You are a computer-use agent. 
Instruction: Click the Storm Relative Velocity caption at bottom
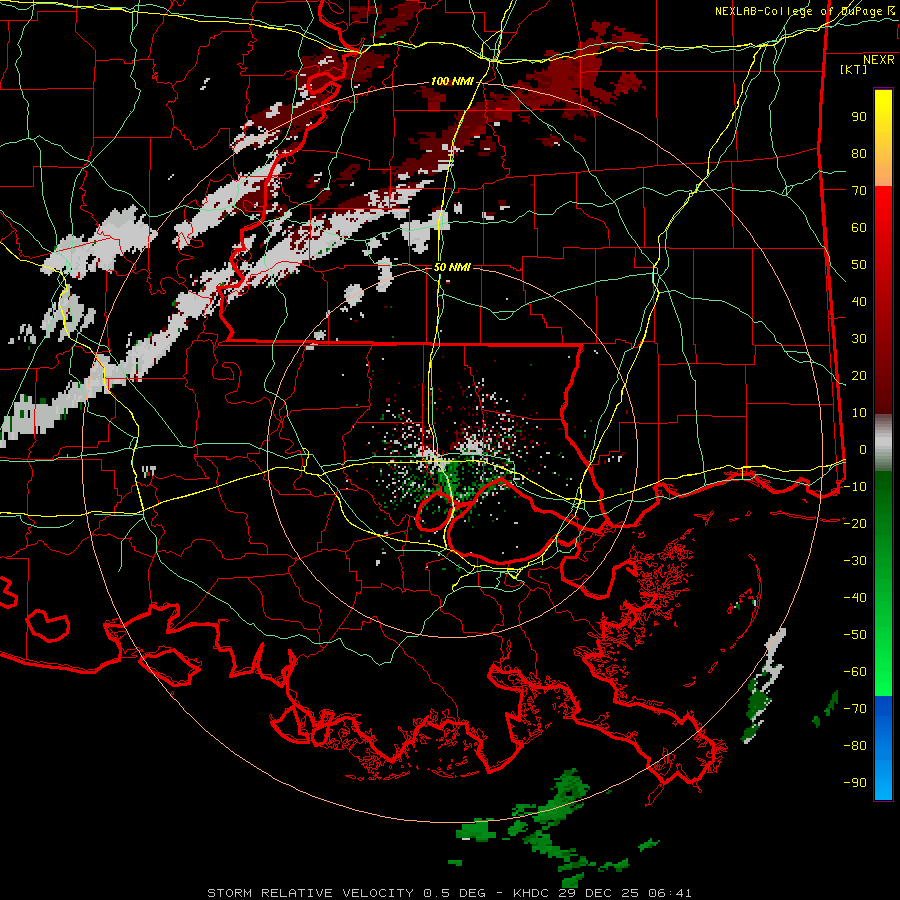pos(449,893)
